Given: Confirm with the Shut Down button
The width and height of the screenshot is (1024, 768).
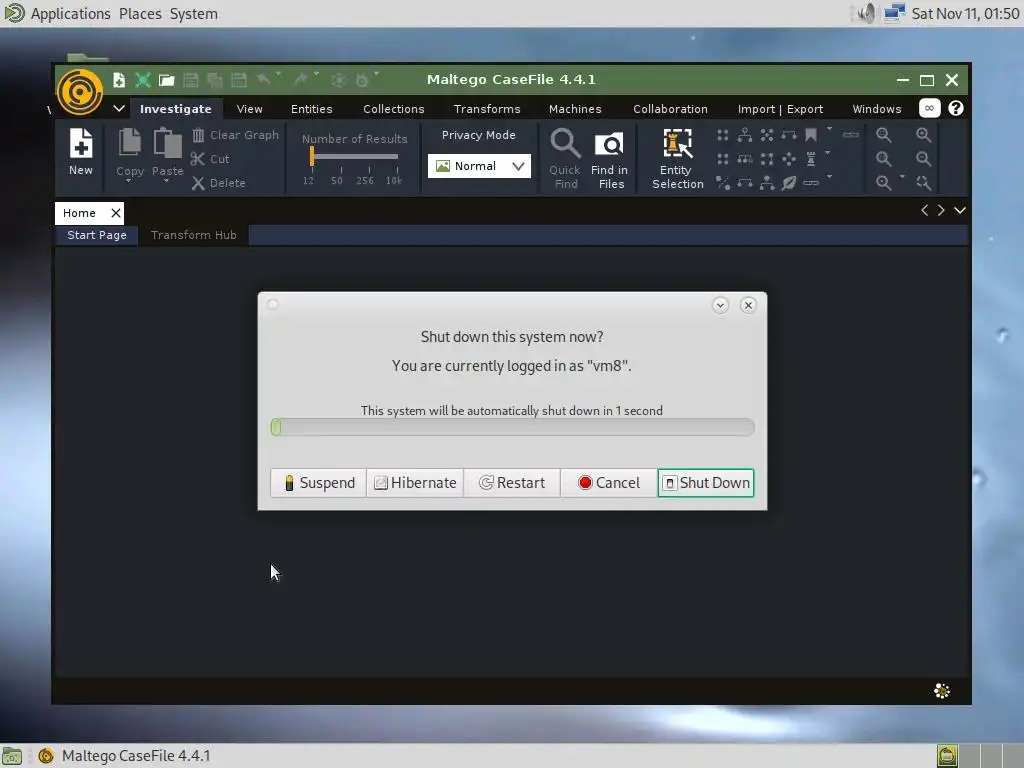Looking at the screenshot, I should (706, 483).
